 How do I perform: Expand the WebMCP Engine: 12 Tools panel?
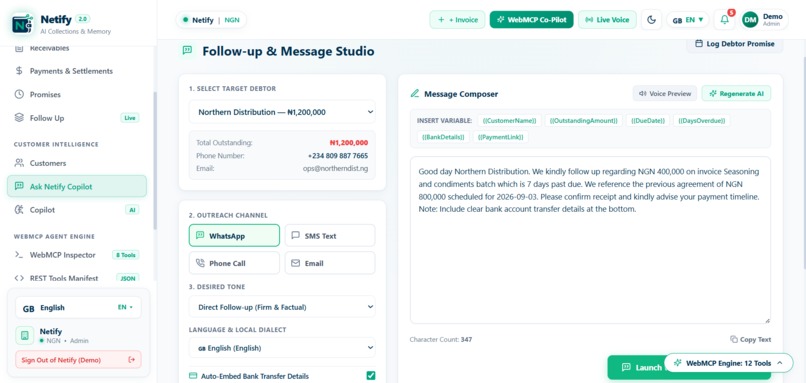pyautogui.click(x=728, y=363)
